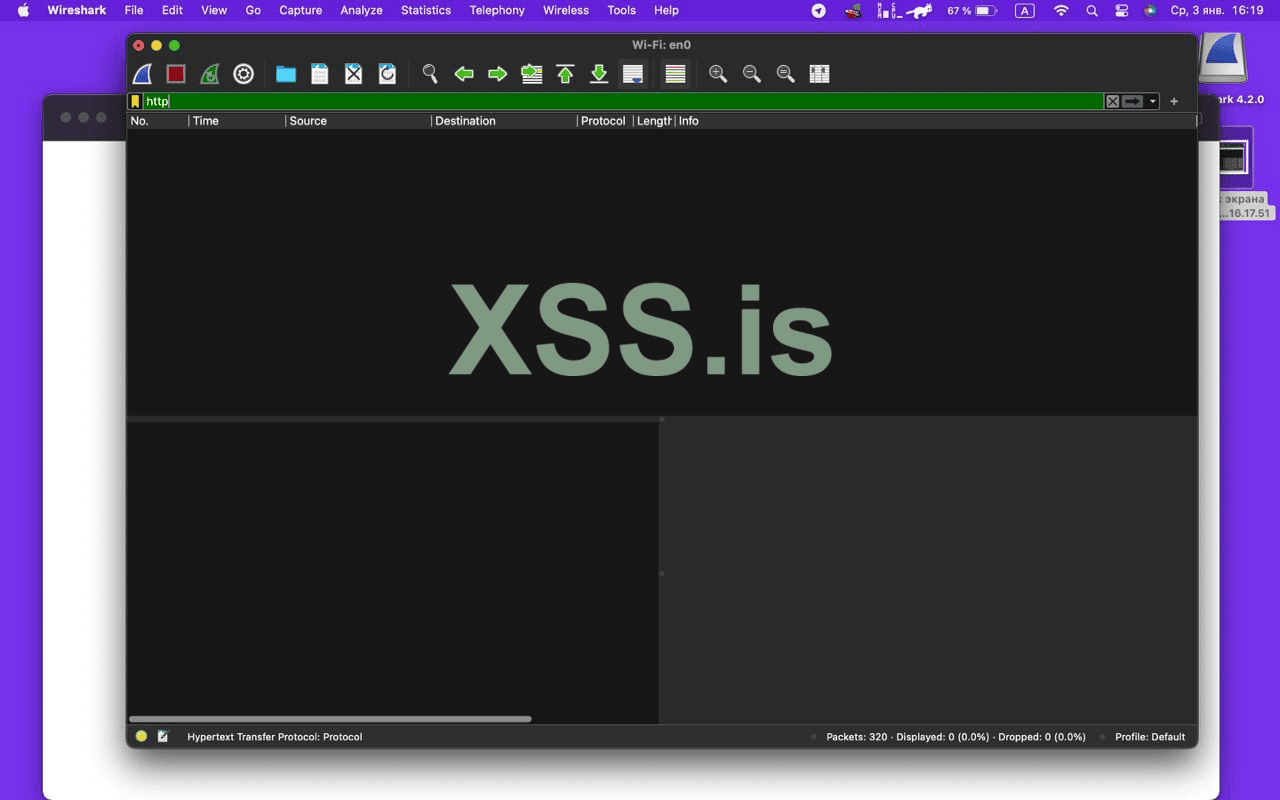Start capturing packets with the shark fin icon

pos(142,74)
